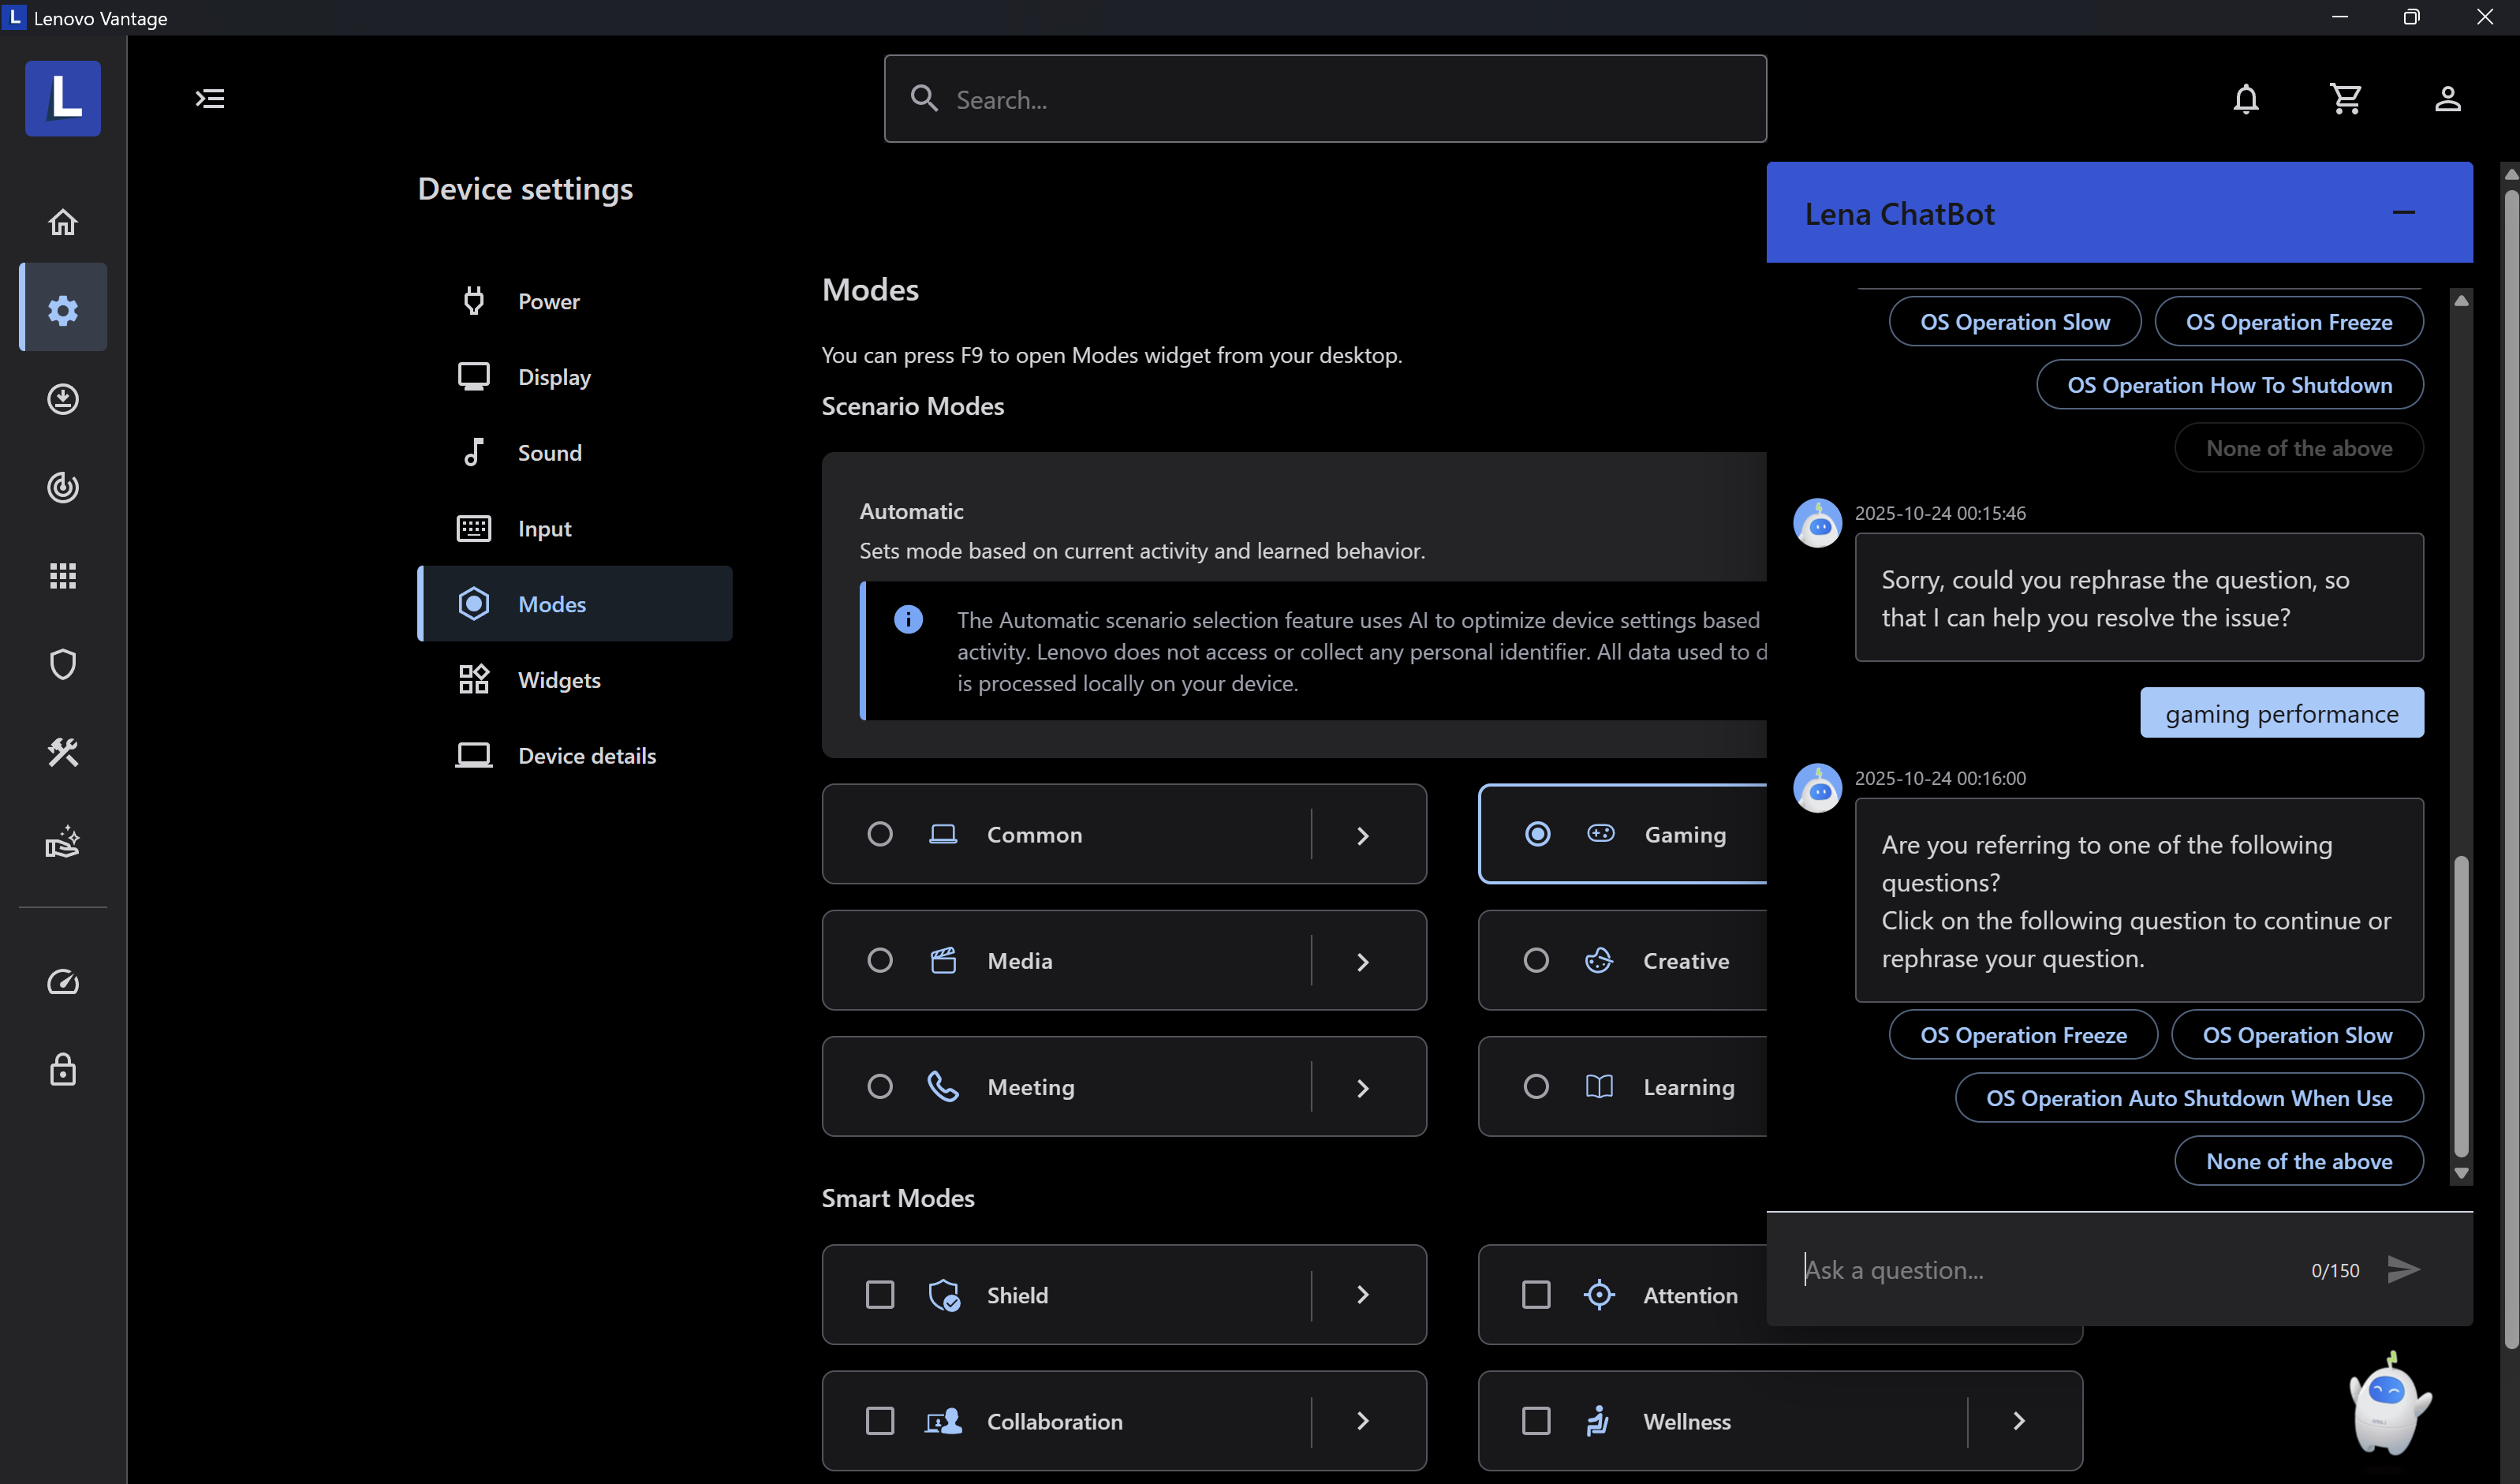Open the shield security sidebar icon
The width and height of the screenshot is (2520, 1484).
63,664
